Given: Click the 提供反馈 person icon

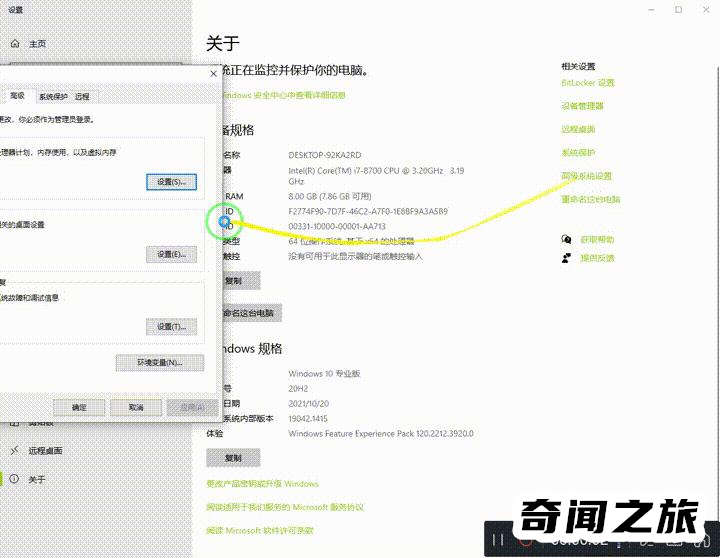Looking at the screenshot, I should pos(566,258).
